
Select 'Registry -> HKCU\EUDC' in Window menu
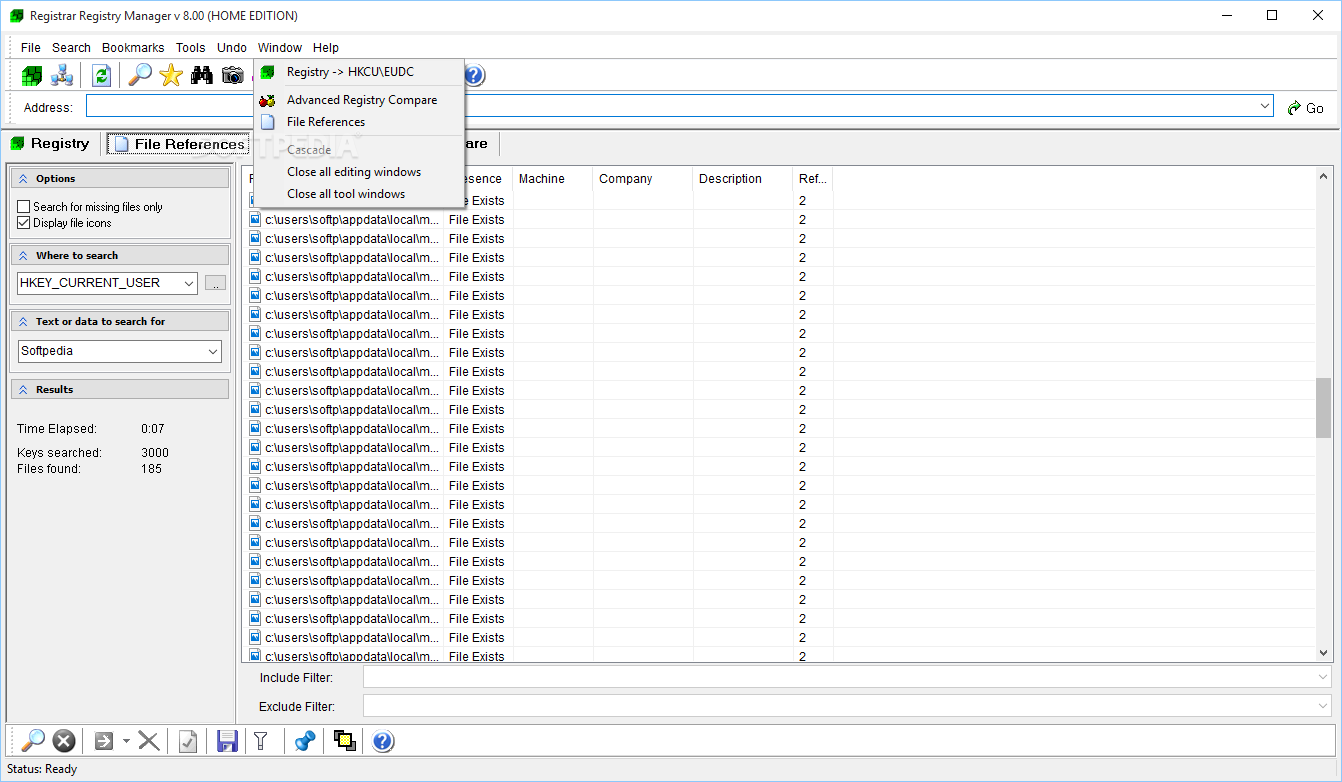[x=360, y=72]
